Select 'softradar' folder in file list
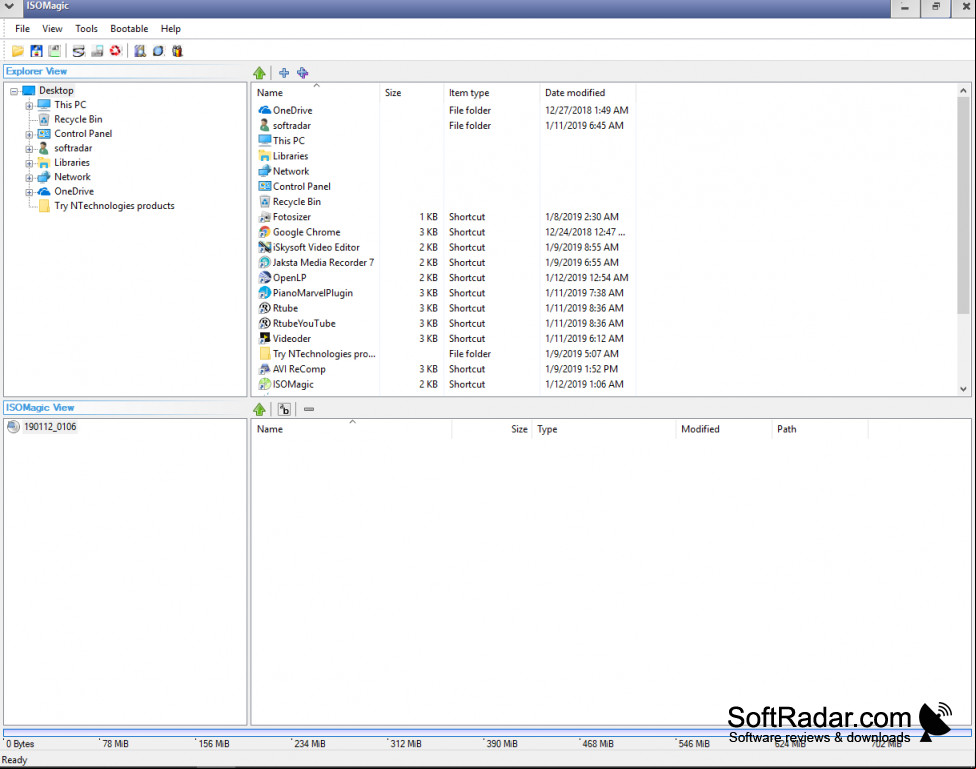The height and width of the screenshot is (769, 976). pyautogui.click(x=443, y=126)
